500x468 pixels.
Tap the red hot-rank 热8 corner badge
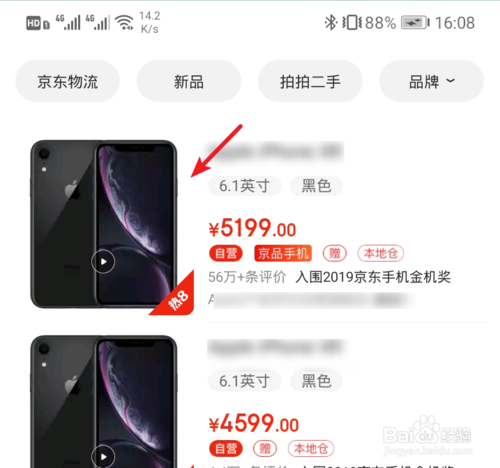(x=176, y=297)
